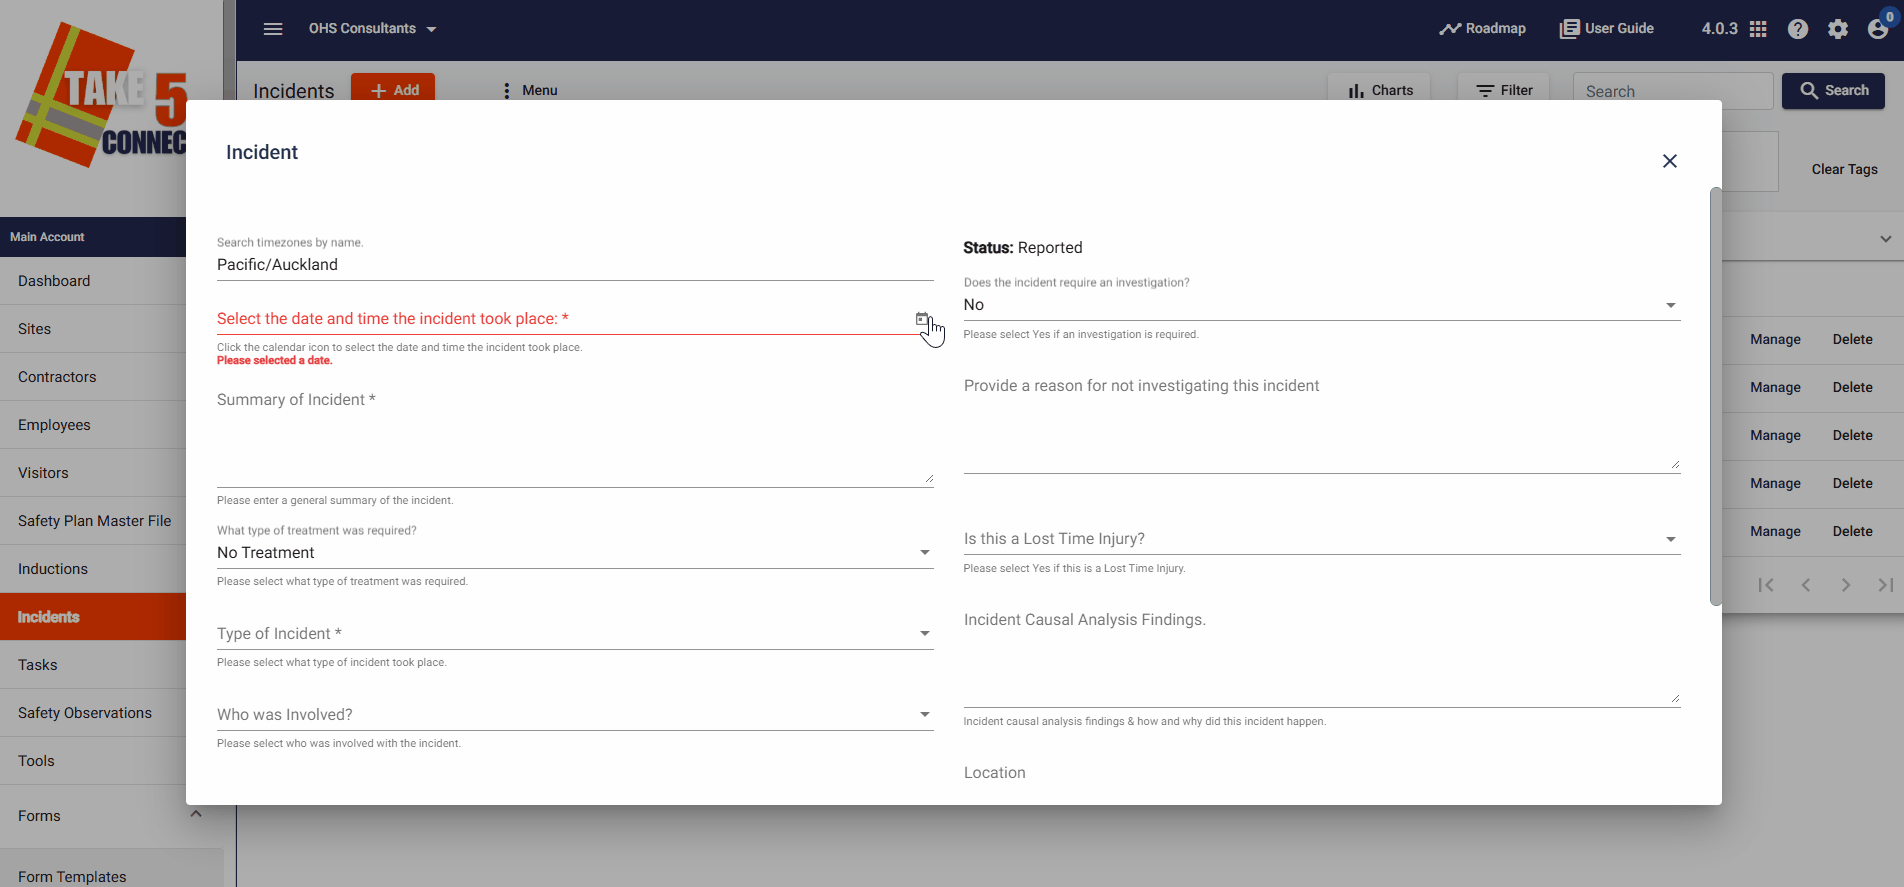Open the Filter options

tap(1503, 90)
